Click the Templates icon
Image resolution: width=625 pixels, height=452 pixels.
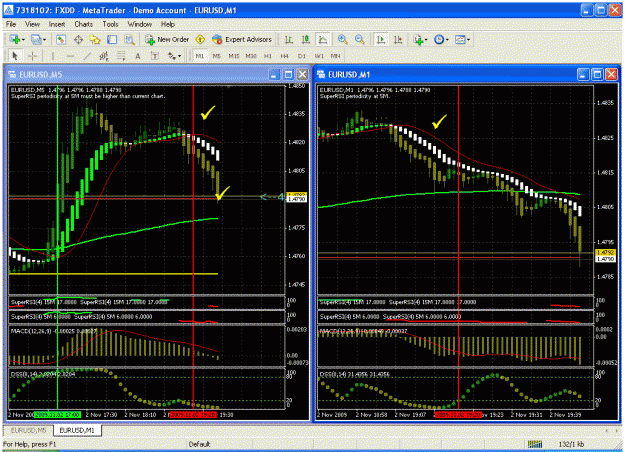coord(460,39)
